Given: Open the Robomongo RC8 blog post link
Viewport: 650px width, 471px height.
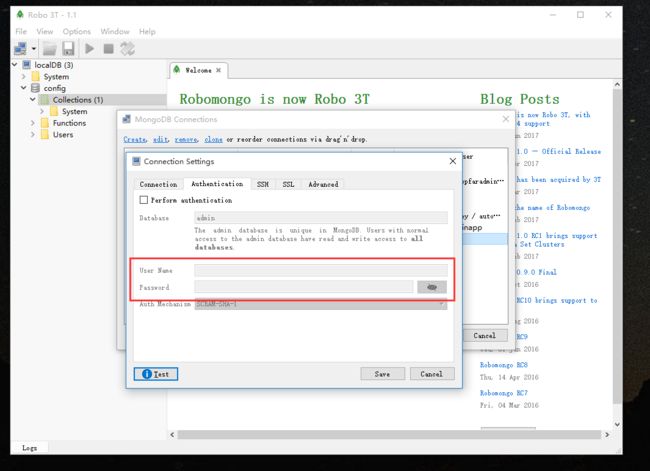Looking at the screenshot, I should click(x=504, y=365).
